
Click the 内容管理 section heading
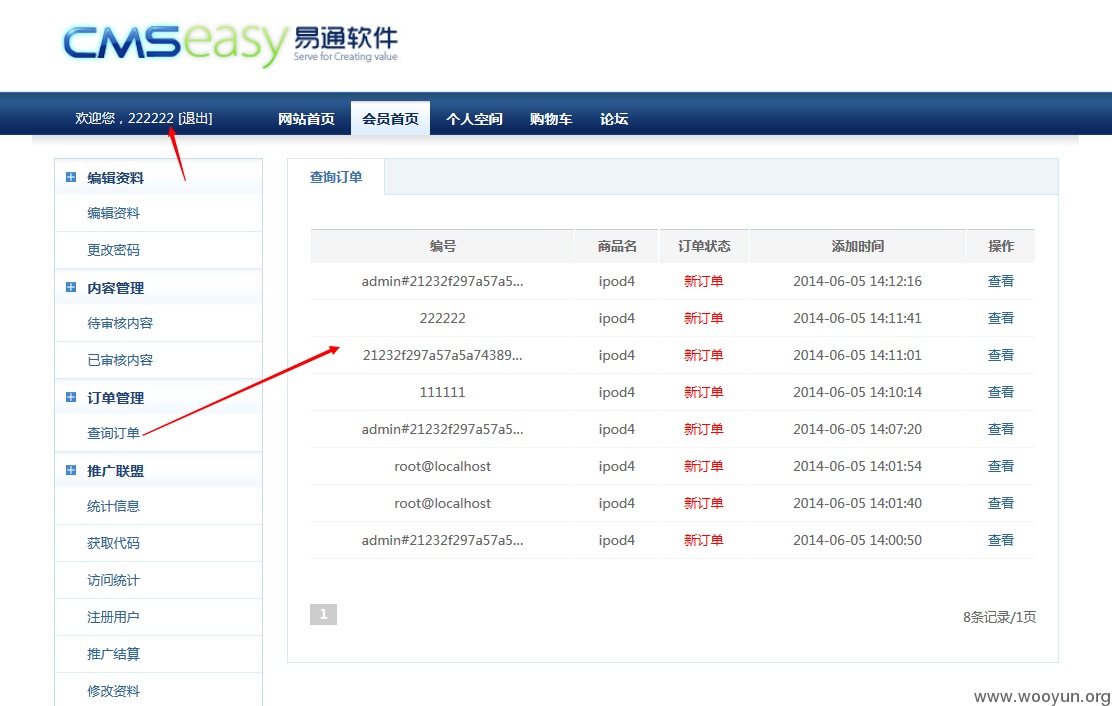point(116,288)
